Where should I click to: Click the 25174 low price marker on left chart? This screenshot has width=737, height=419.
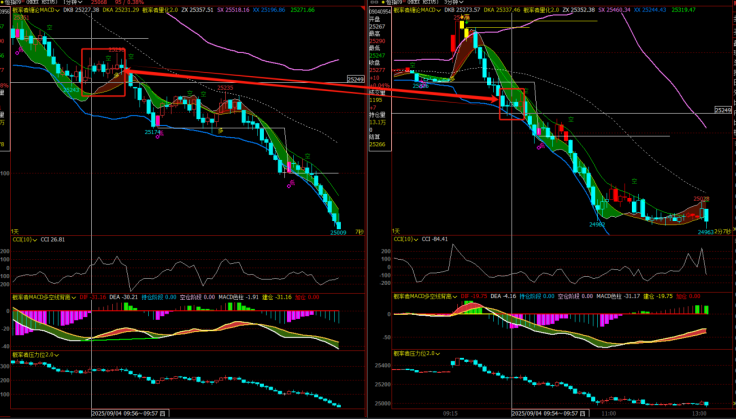click(x=152, y=132)
